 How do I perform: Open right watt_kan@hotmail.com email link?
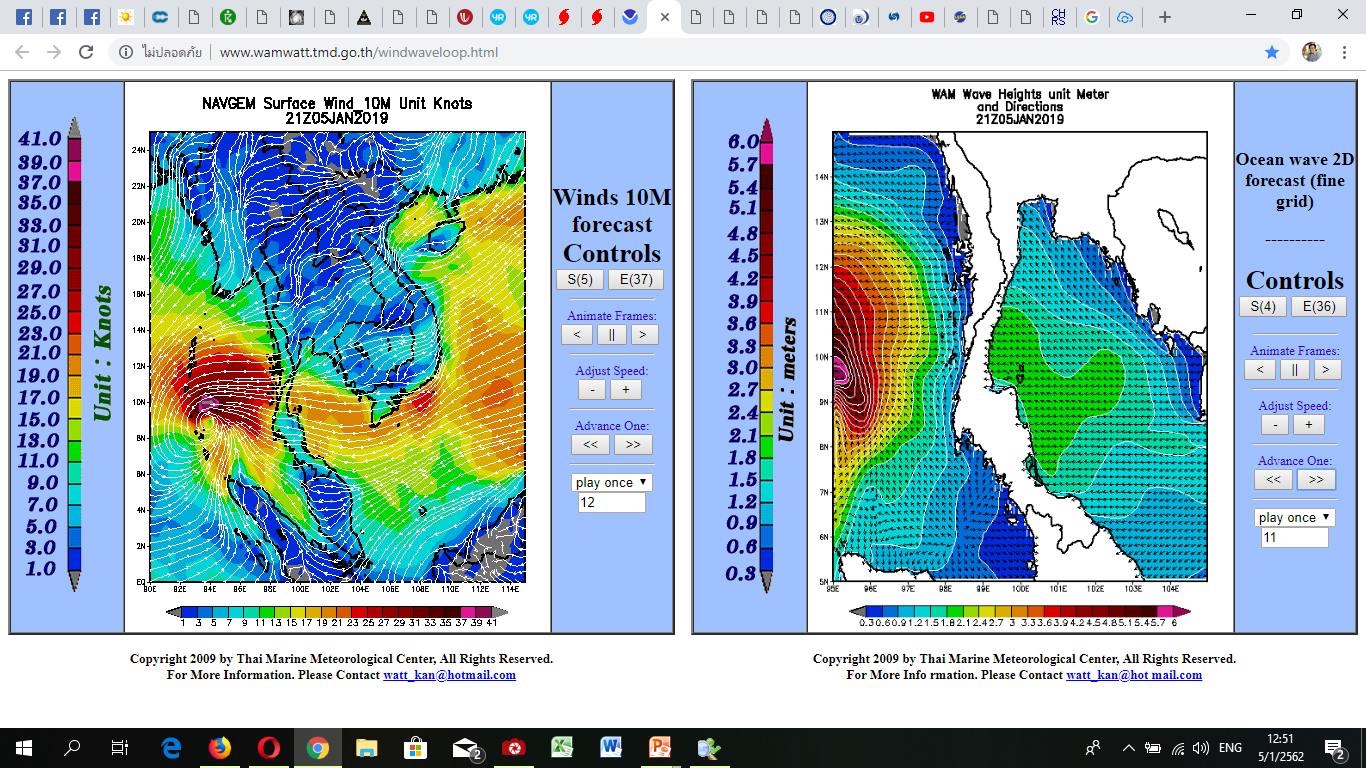point(1134,675)
